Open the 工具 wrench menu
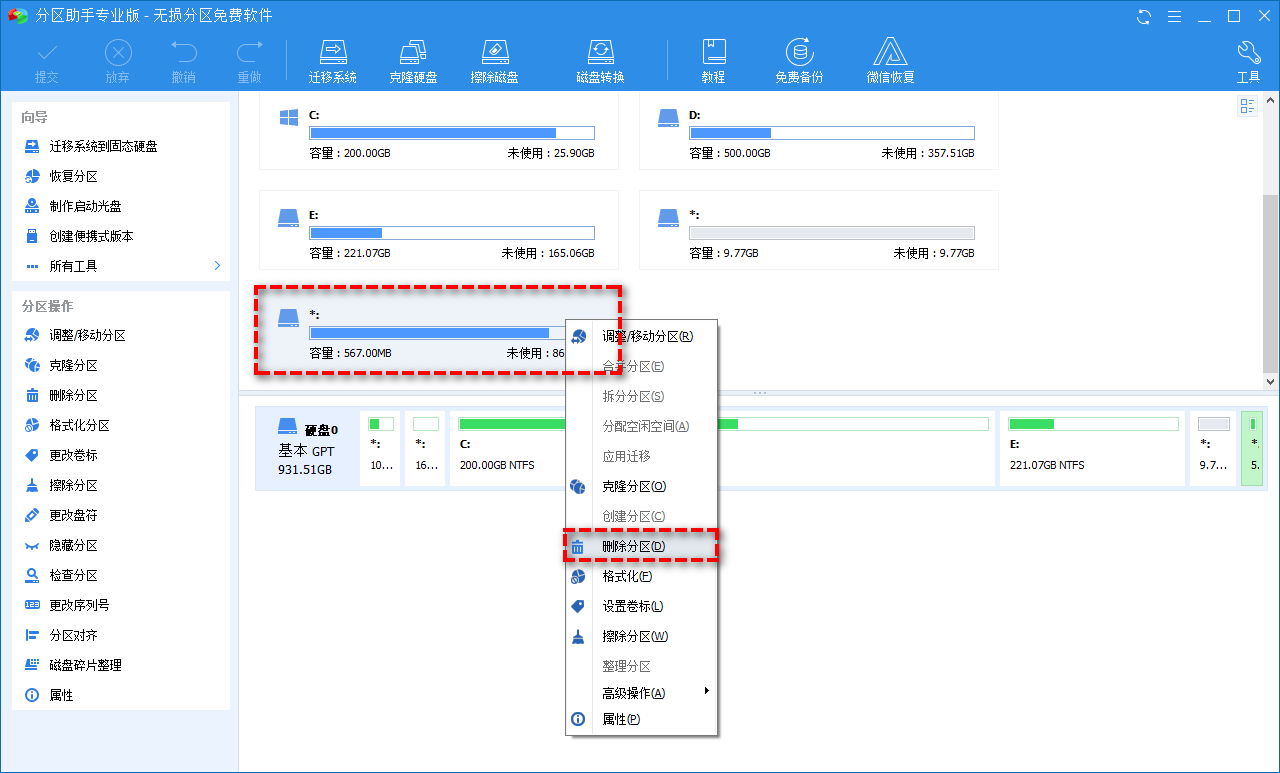This screenshot has width=1280, height=773. click(1249, 60)
